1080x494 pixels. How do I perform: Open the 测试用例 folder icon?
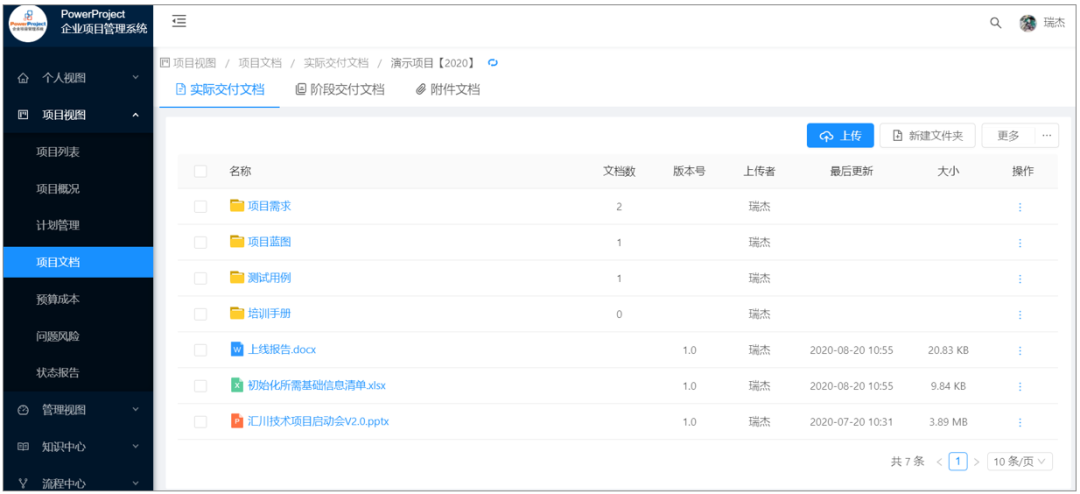(x=237, y=277)
